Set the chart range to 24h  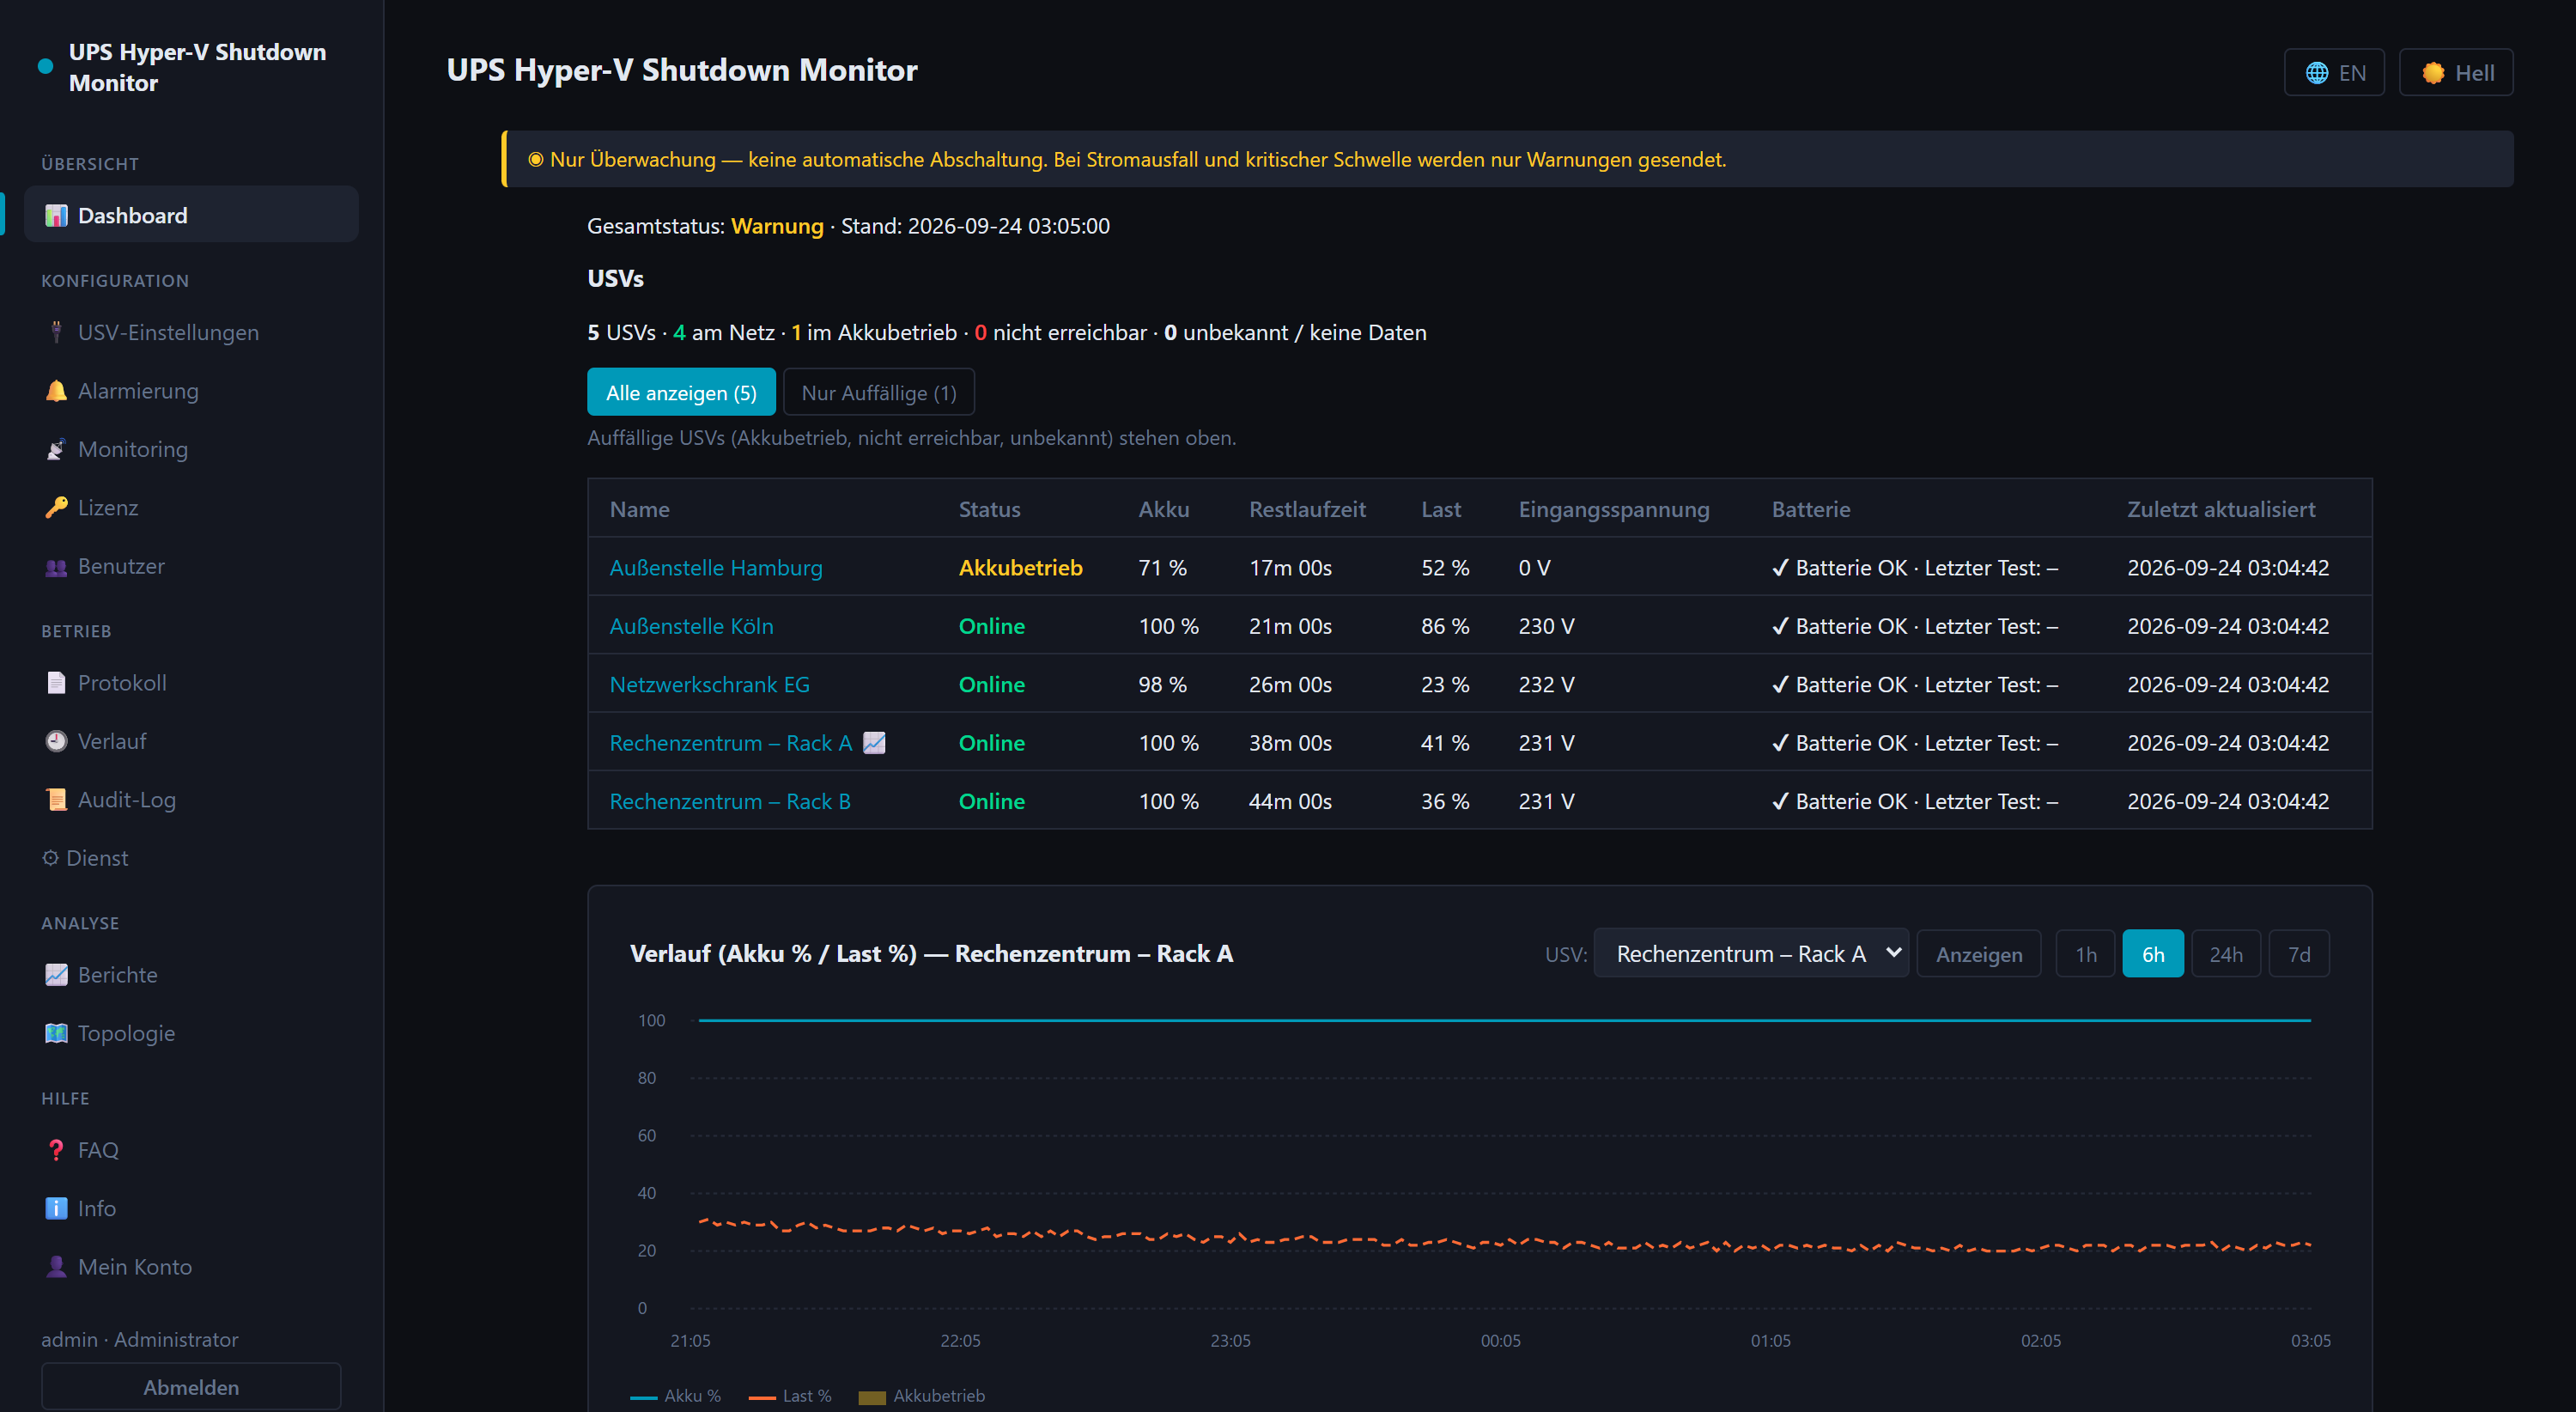coord(2226,954)
